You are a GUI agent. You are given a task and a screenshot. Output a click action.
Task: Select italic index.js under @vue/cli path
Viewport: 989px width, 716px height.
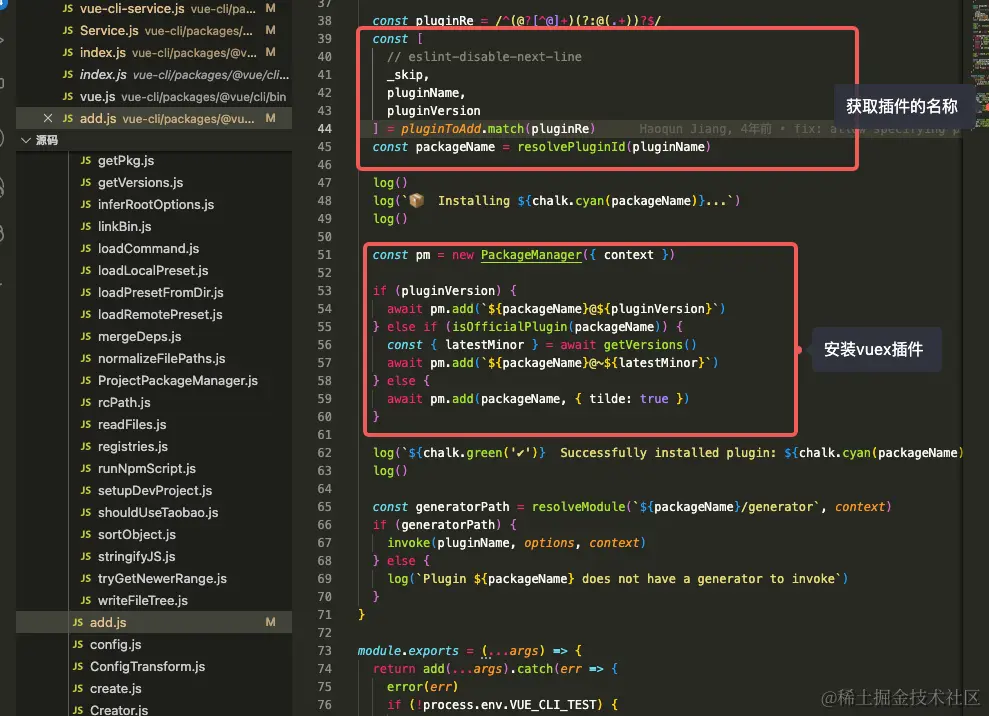[154, 74]
